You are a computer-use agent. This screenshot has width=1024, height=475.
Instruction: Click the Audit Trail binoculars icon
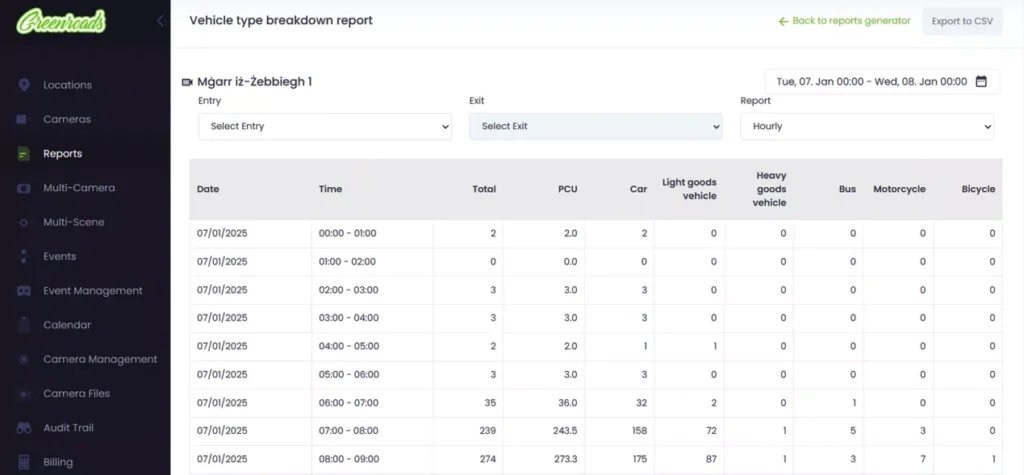pyautogui.click(x=23, y=428)
